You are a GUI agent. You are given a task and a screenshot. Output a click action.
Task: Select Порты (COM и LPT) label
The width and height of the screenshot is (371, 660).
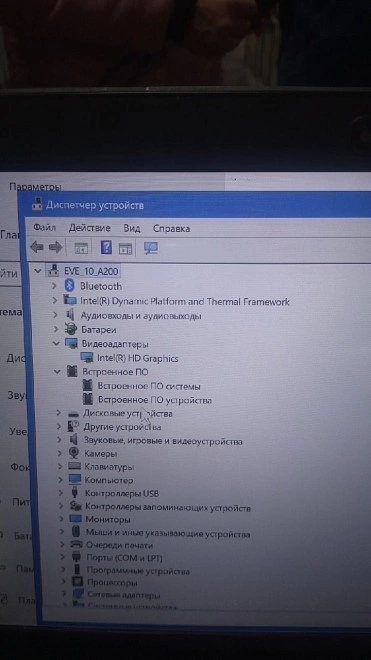click(x=124, y=559)
